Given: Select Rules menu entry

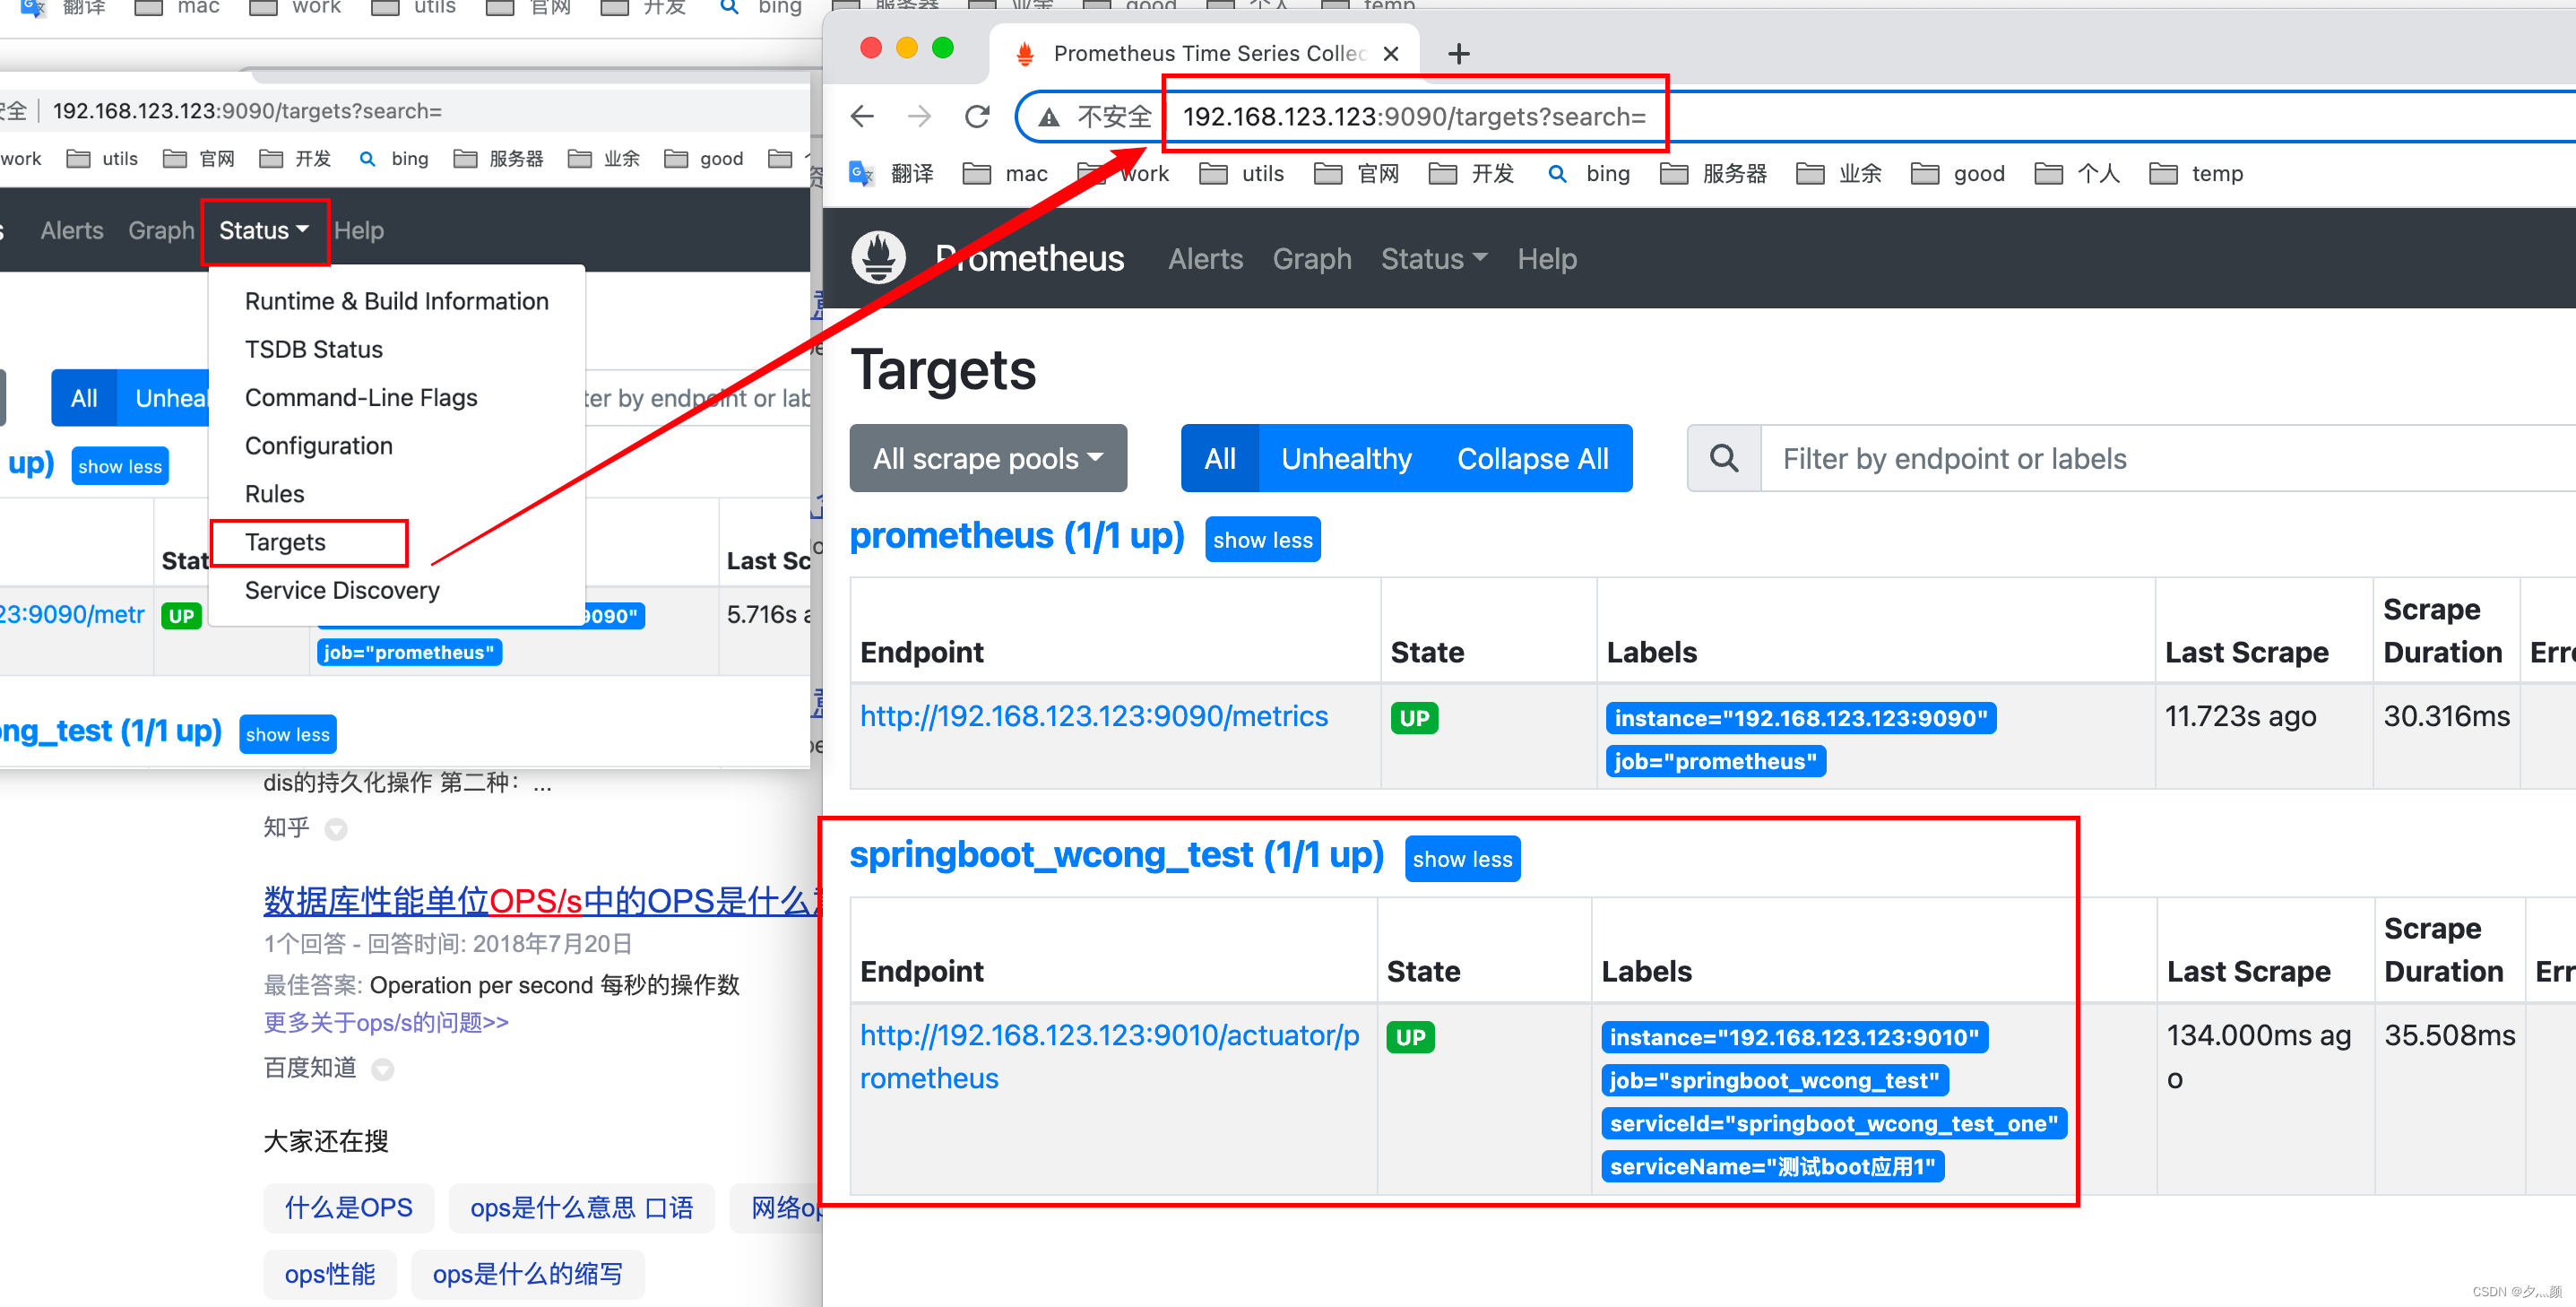Looking at the screenshot, I should 396,494.
